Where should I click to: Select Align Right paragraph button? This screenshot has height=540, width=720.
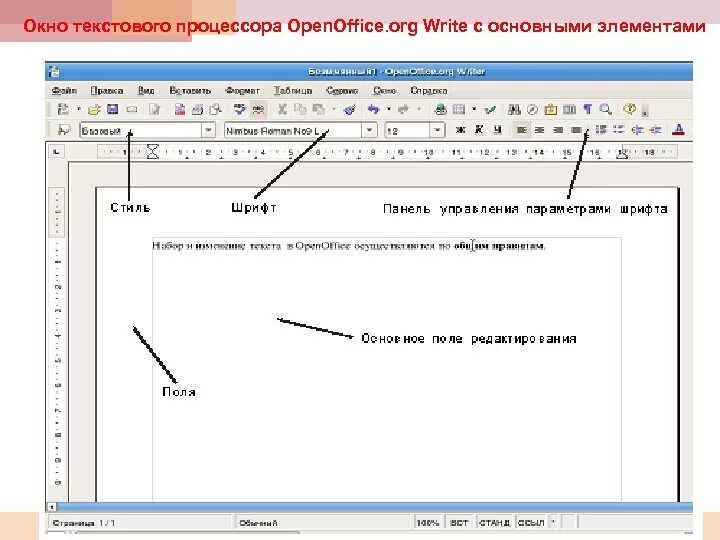point(558,130)
